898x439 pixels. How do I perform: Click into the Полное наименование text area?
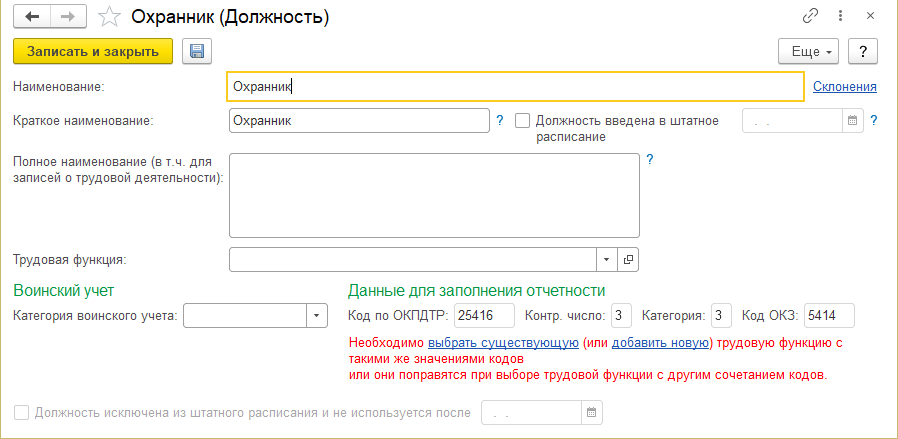pyautogui.click(x=434, y=193)
